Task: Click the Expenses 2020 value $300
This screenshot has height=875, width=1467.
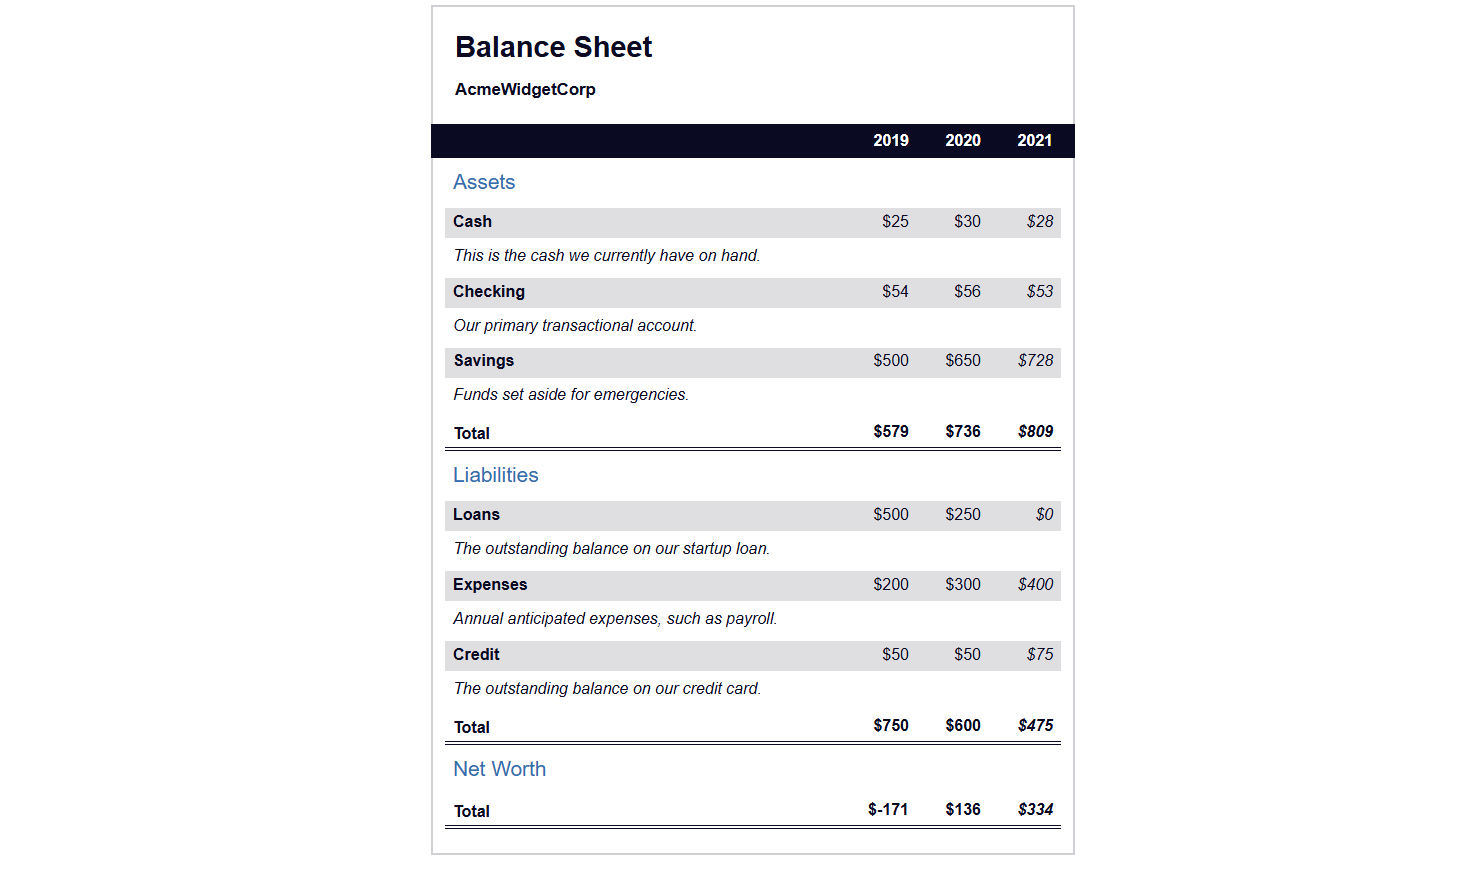Action: [x=963, y=584]
